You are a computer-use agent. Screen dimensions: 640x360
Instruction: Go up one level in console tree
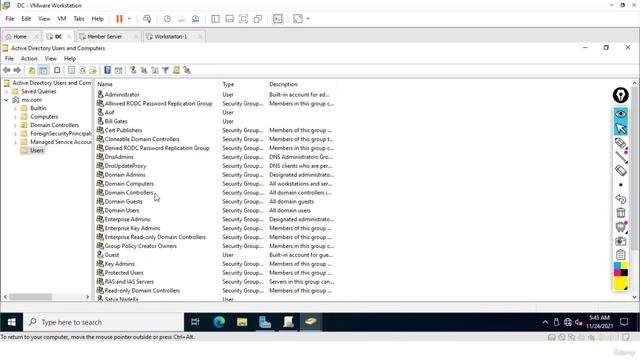(x=31, y=70)
